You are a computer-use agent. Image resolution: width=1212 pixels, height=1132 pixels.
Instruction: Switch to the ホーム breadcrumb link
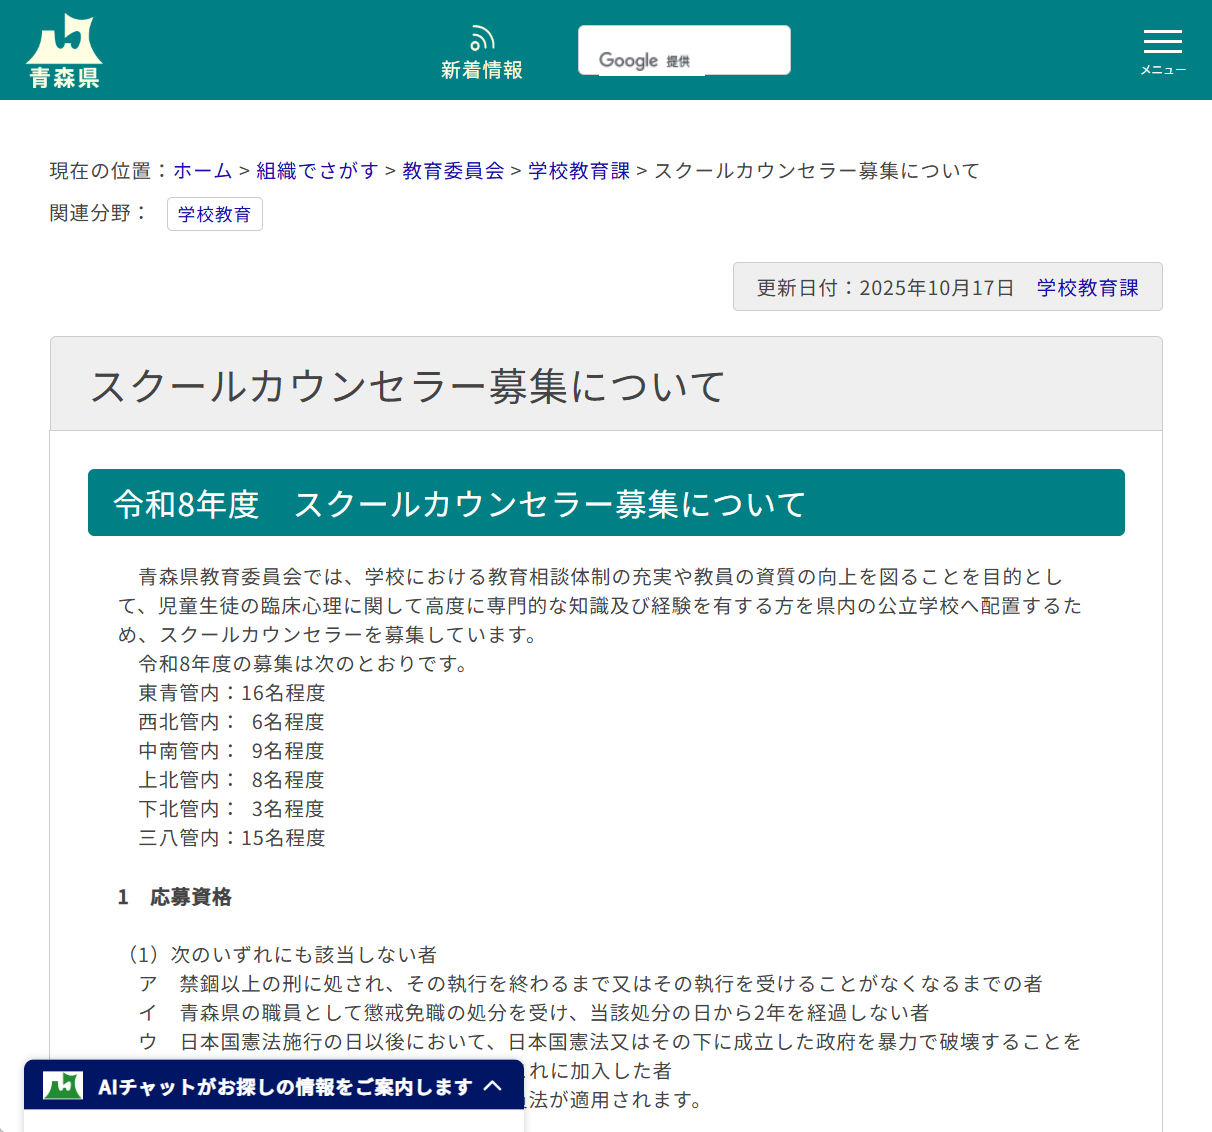point(203,171)
